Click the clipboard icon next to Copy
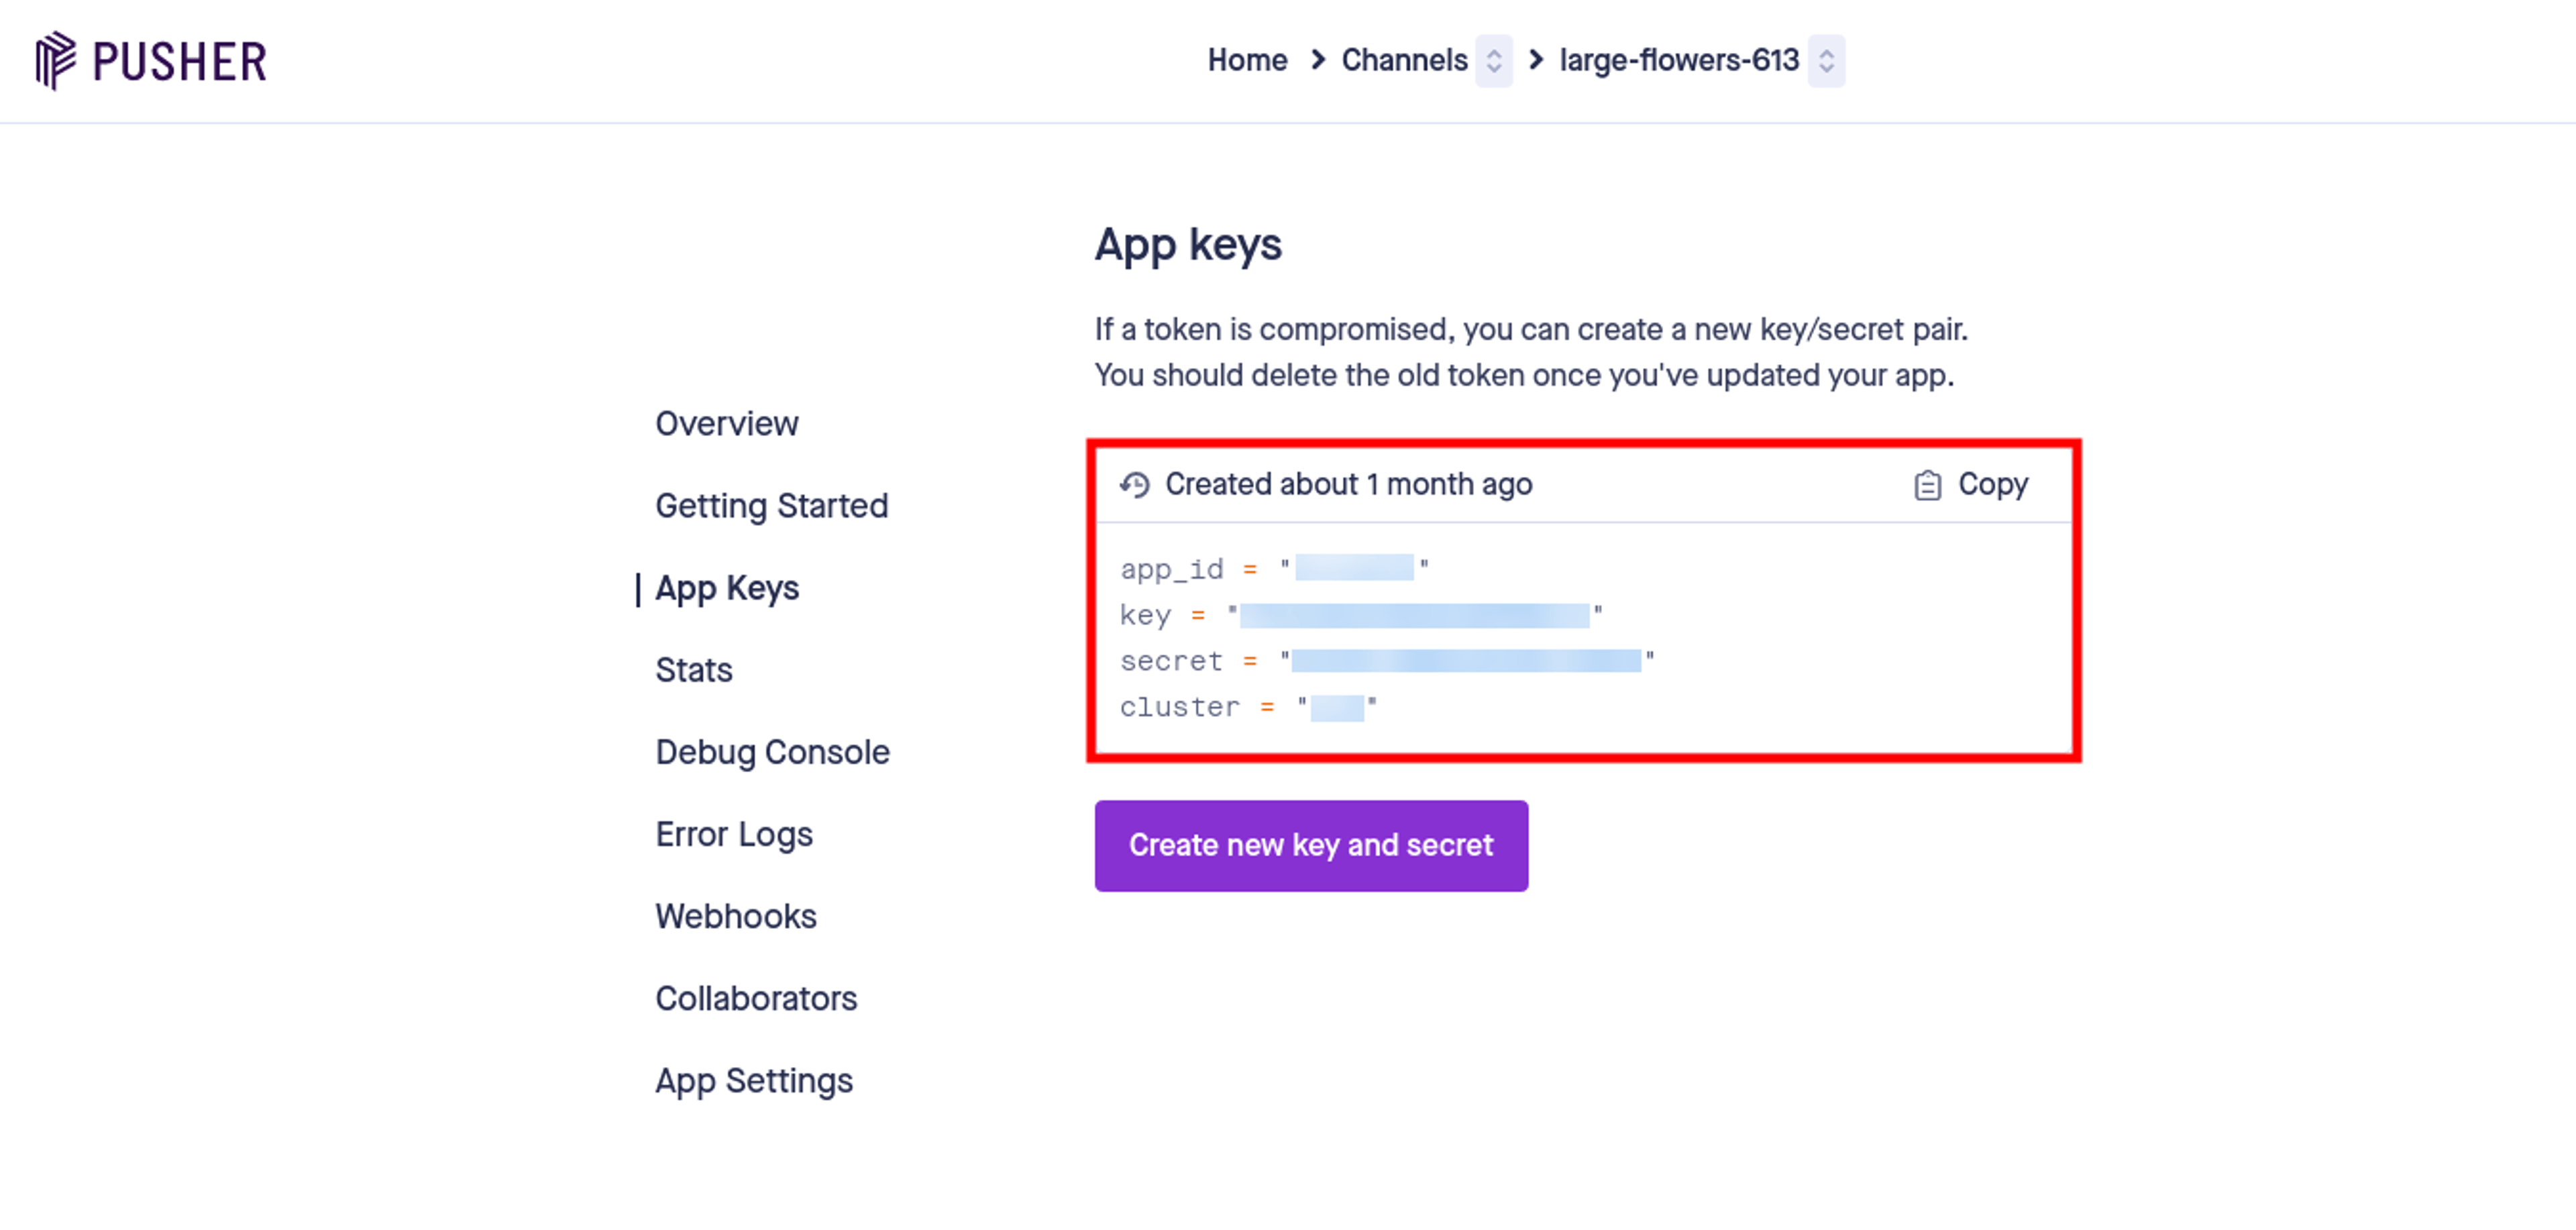 point(1927,485)
